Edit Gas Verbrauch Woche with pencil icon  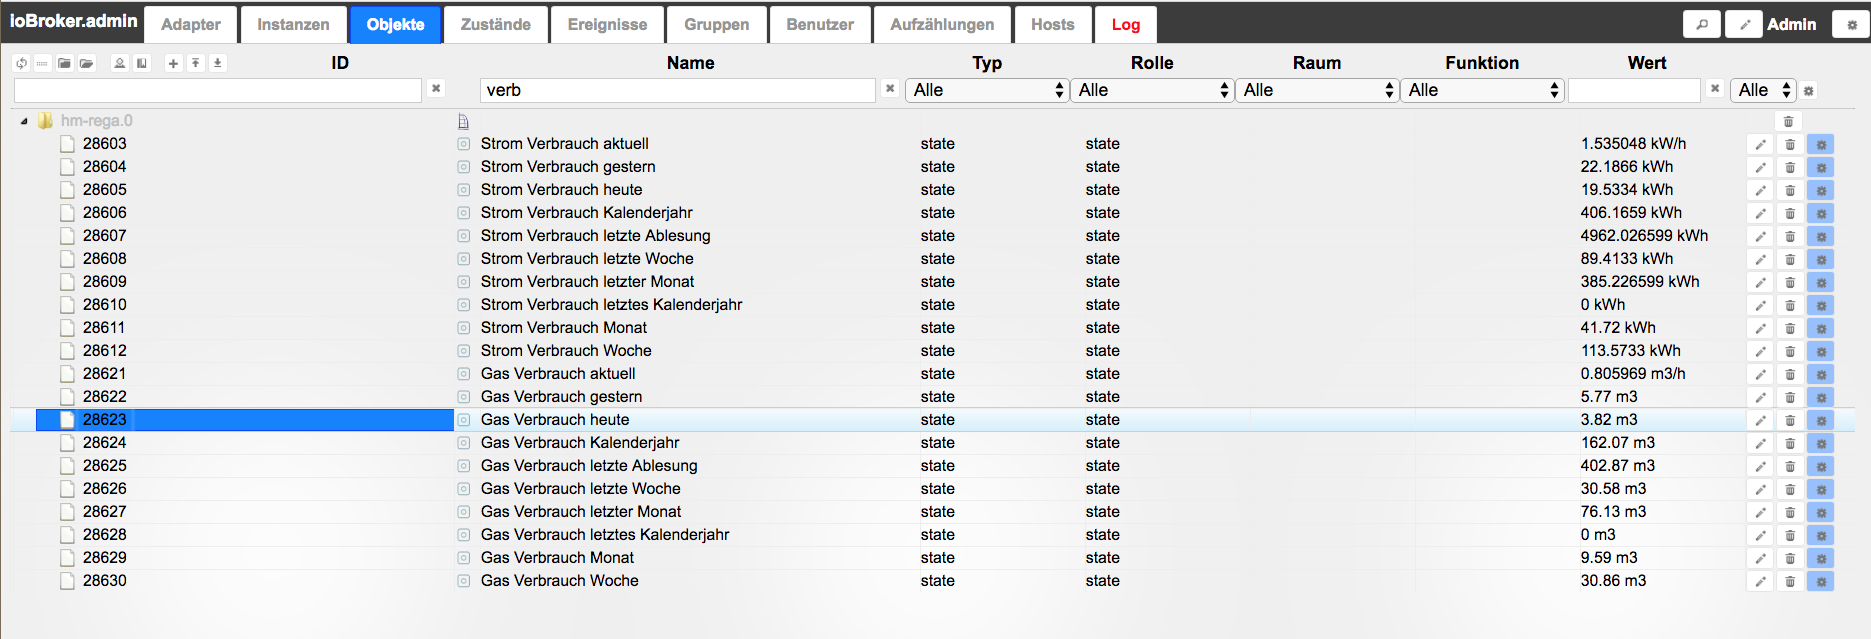(1760, 581)
